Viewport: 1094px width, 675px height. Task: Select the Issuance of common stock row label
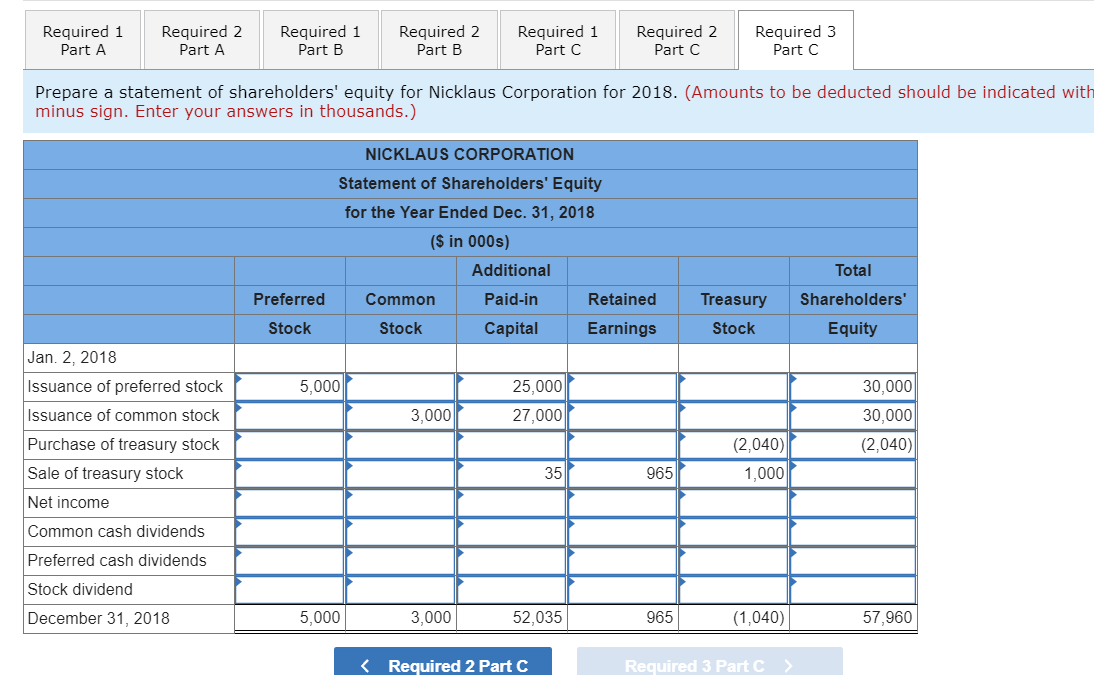123,416
